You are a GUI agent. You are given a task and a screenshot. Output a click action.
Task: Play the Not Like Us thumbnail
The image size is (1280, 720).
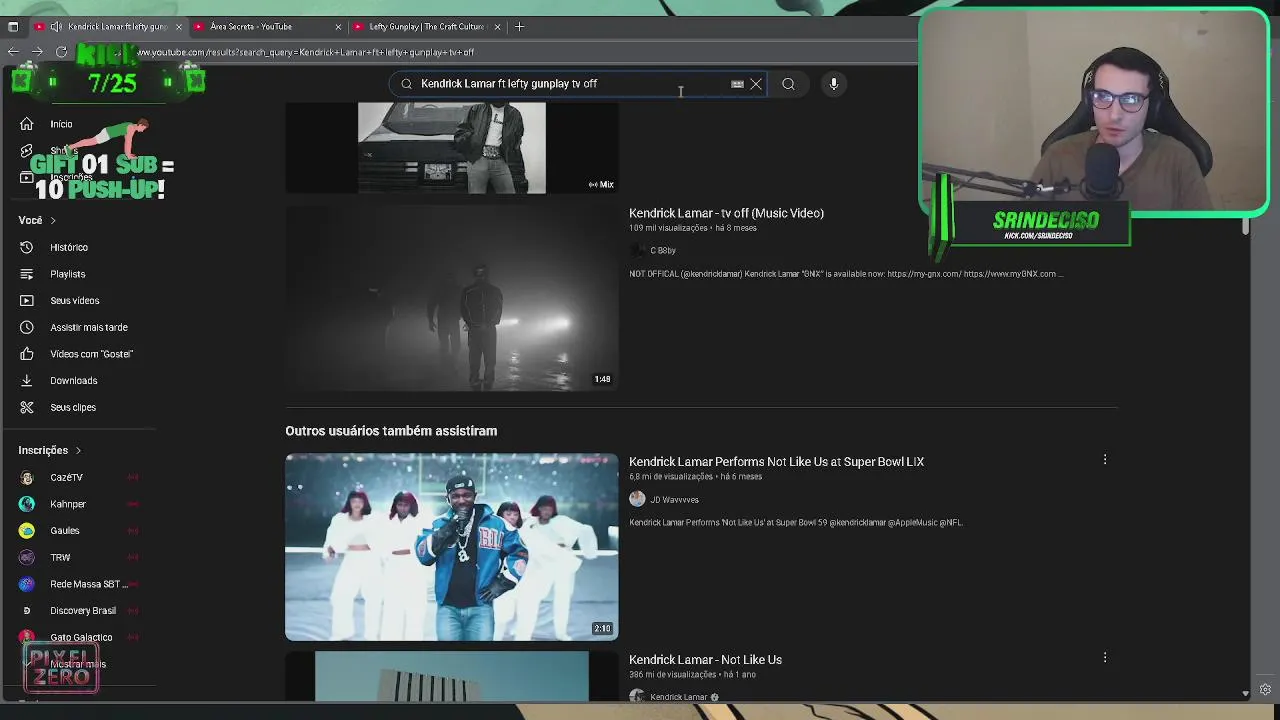point(452,676)
